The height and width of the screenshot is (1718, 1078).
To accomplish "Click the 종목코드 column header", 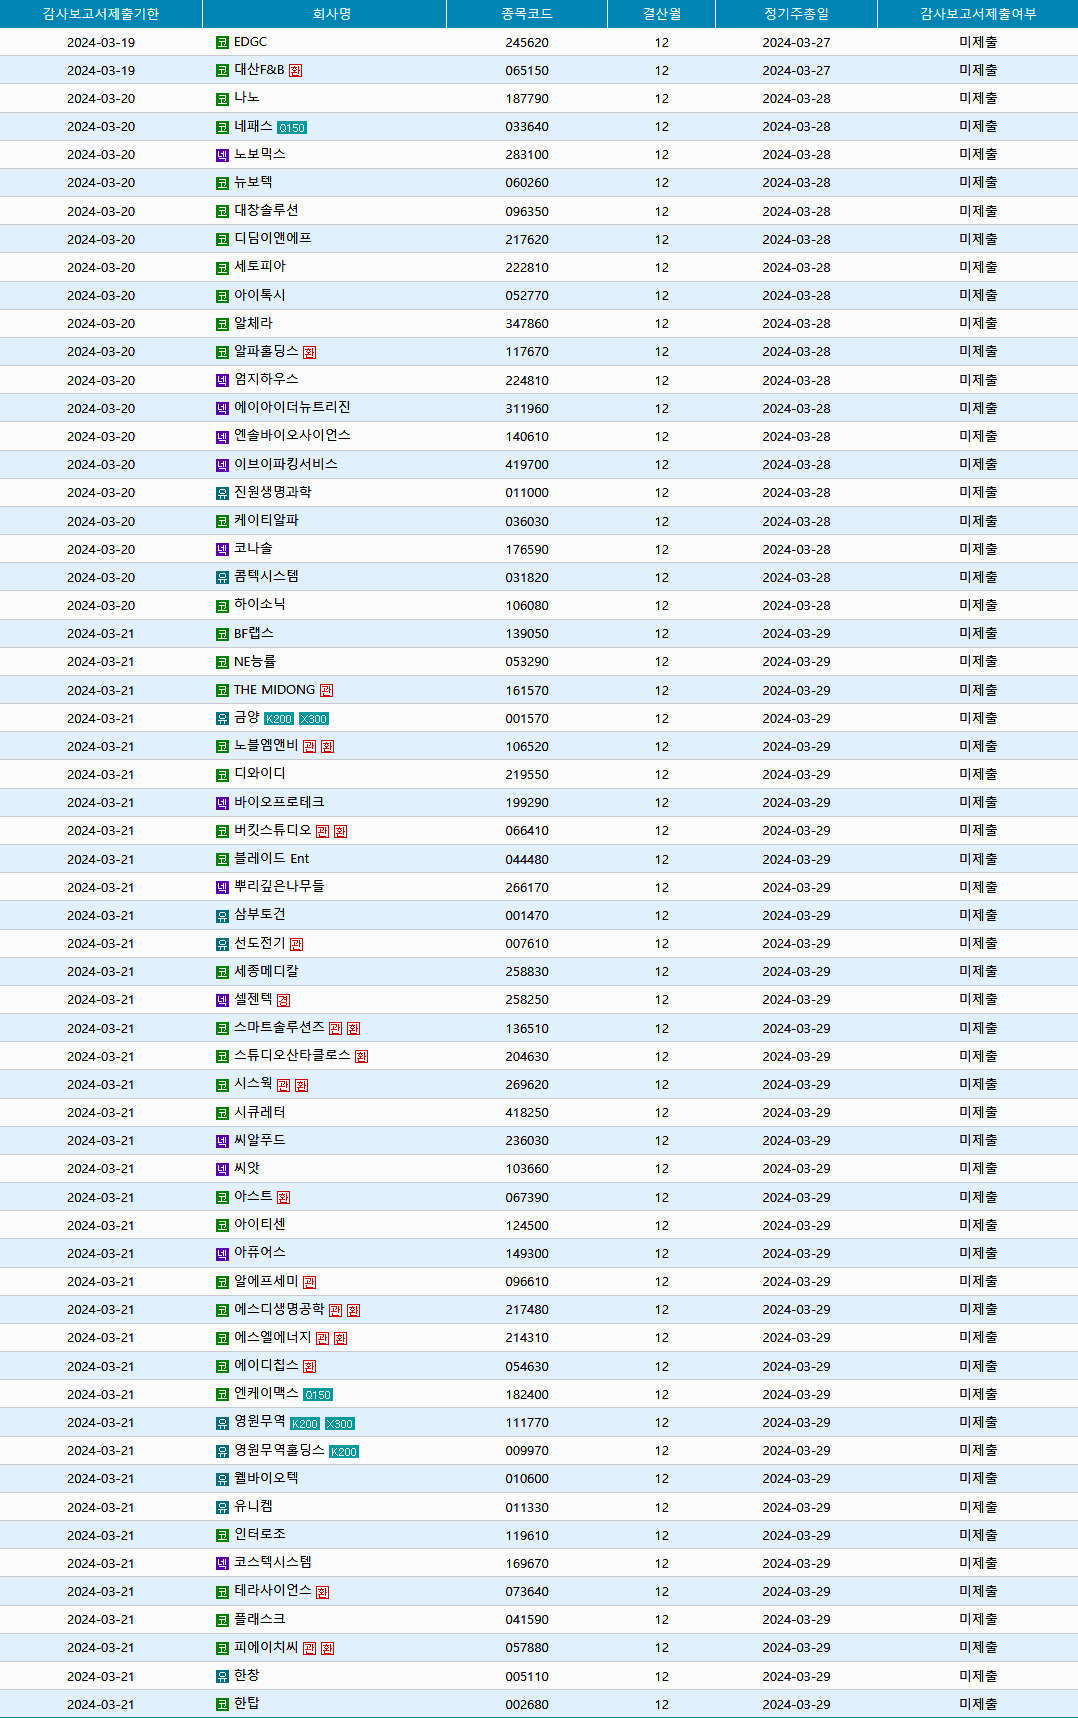I will (527, 14).
